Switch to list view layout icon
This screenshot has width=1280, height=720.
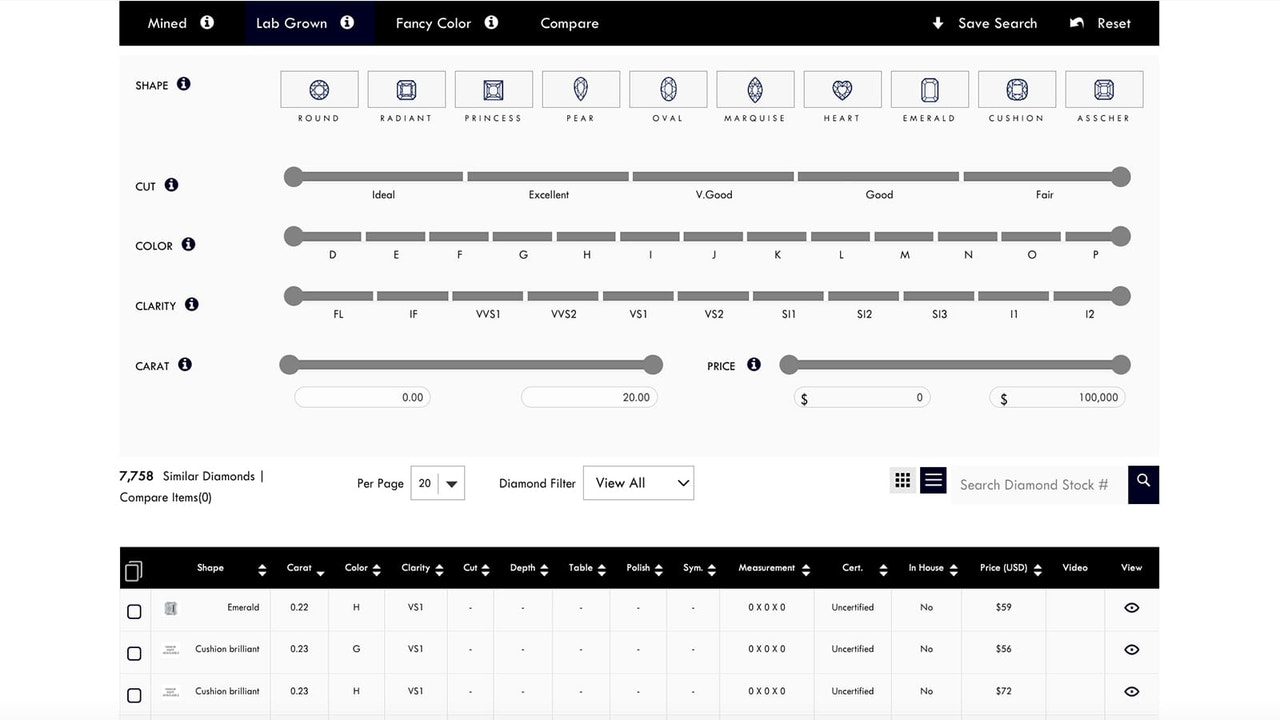tap(933, 481)
